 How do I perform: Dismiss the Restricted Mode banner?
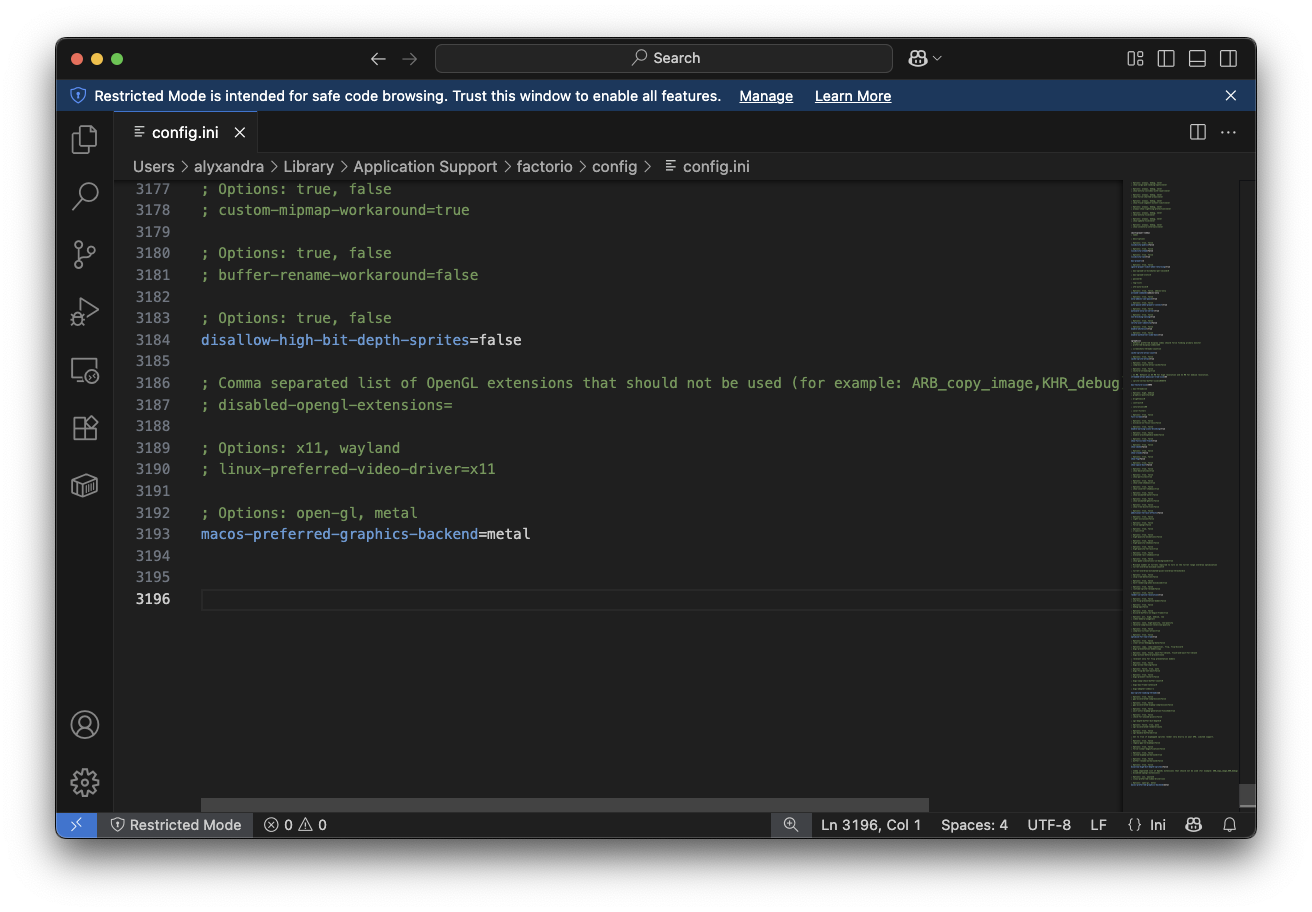1231,96
